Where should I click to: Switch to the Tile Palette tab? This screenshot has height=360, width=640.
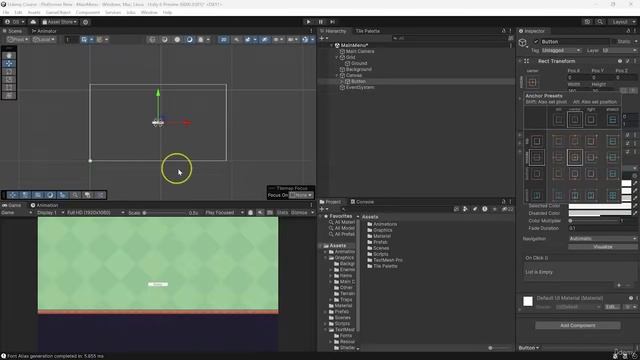[367, 31]
